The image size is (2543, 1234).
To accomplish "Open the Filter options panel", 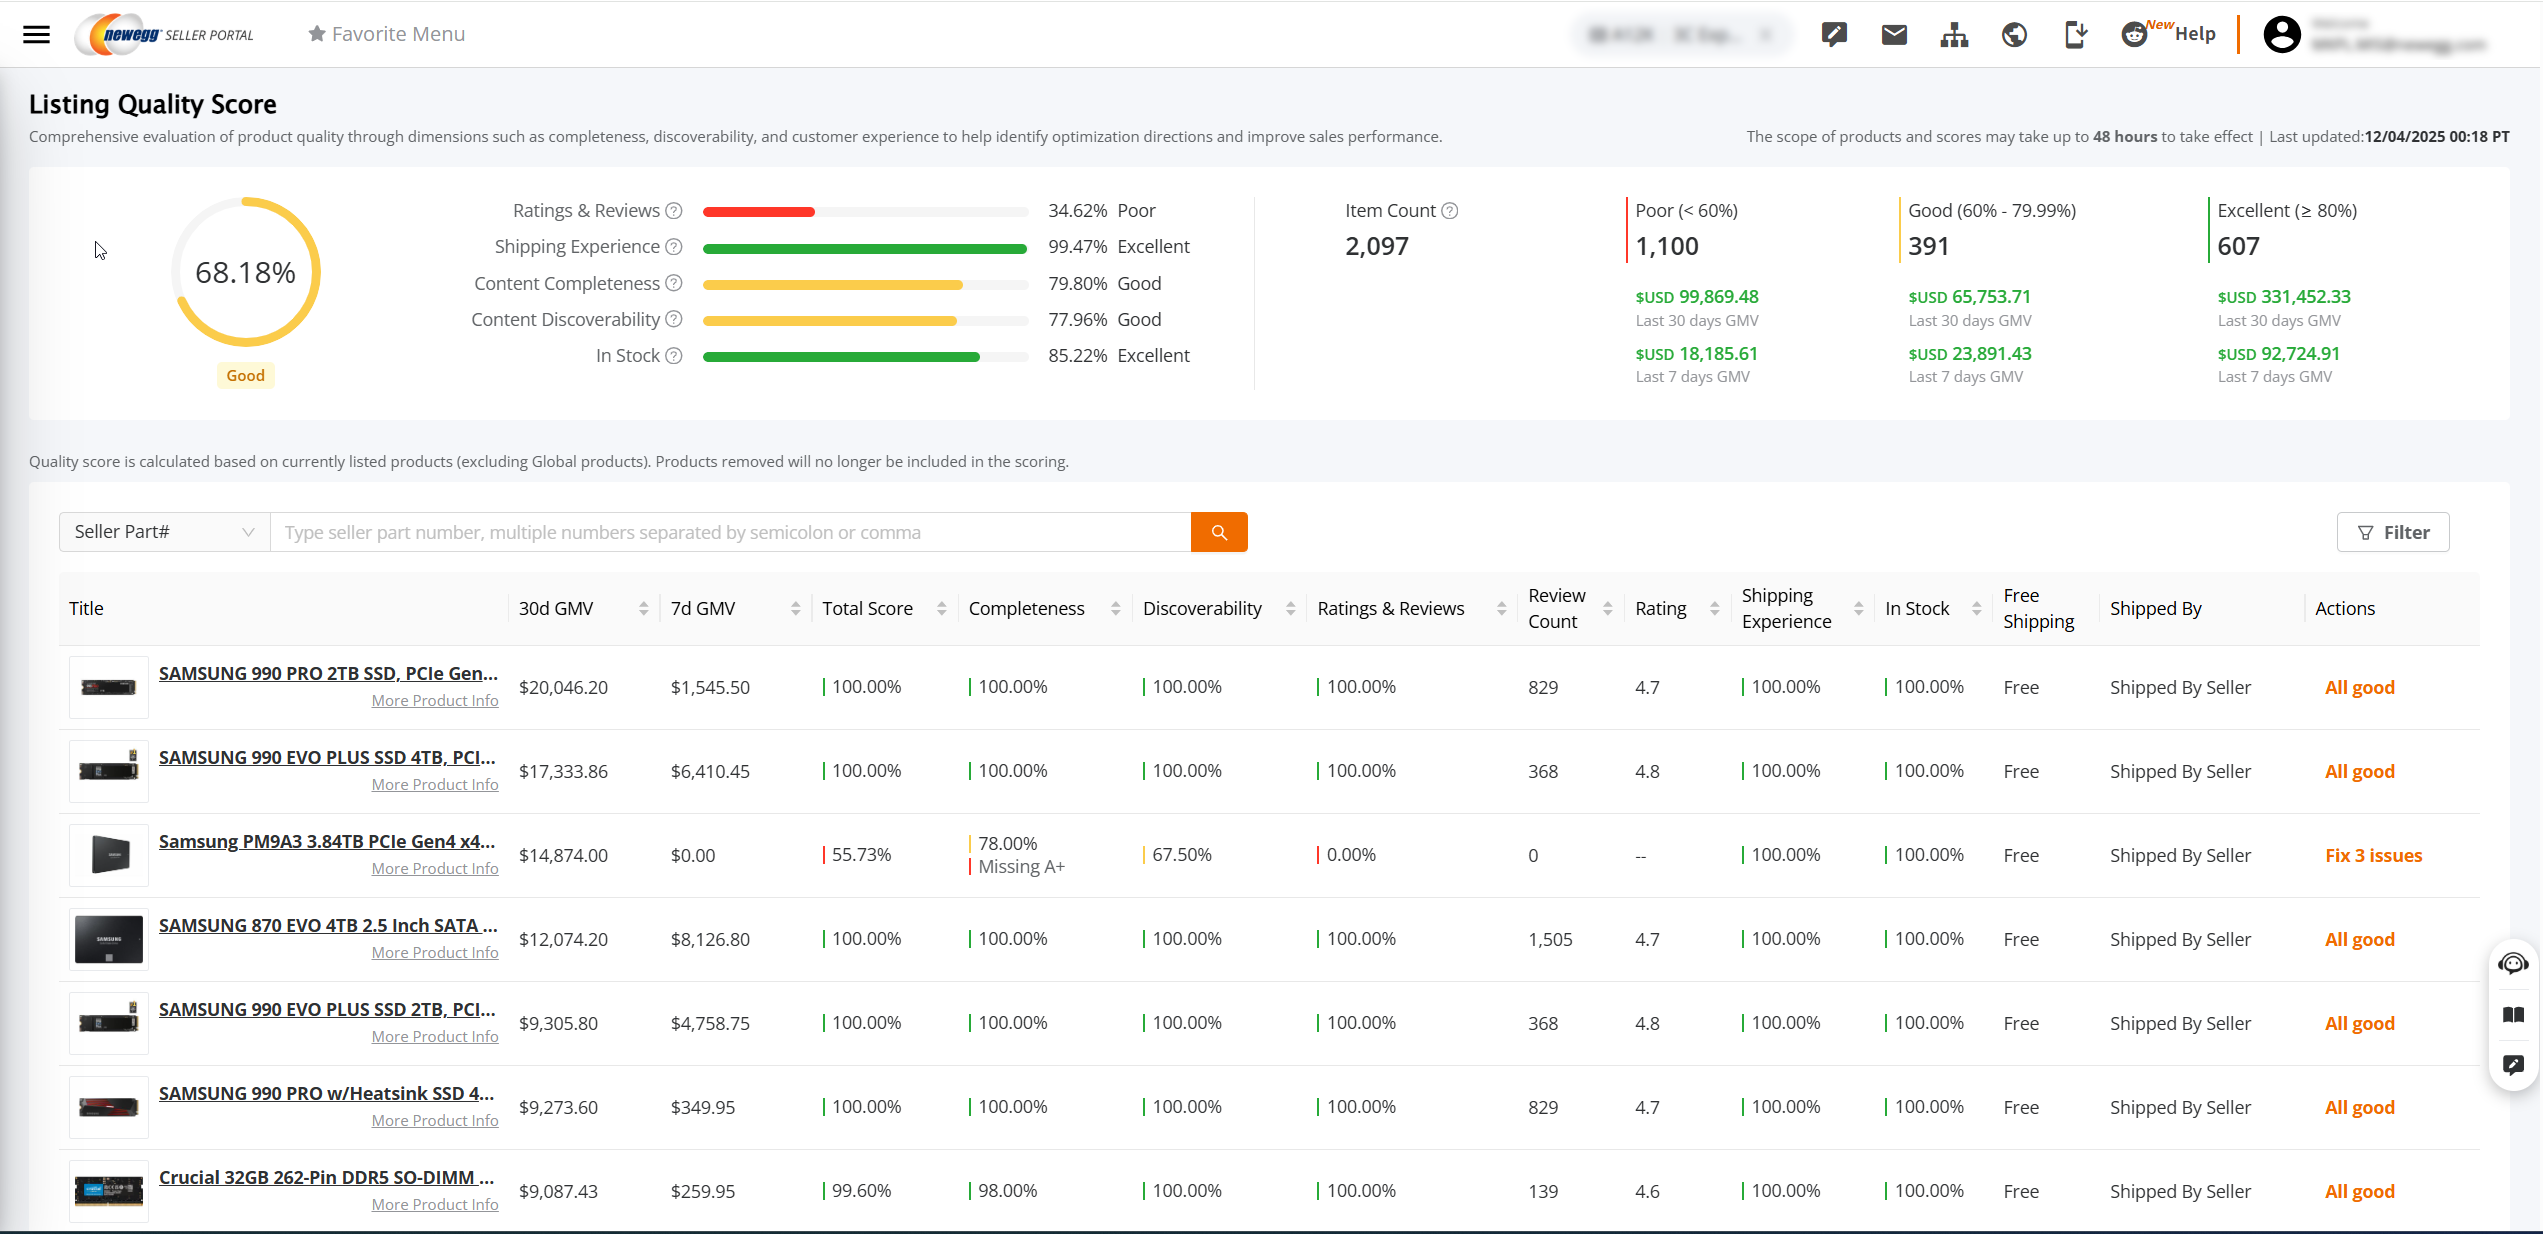I will 2393,532.
